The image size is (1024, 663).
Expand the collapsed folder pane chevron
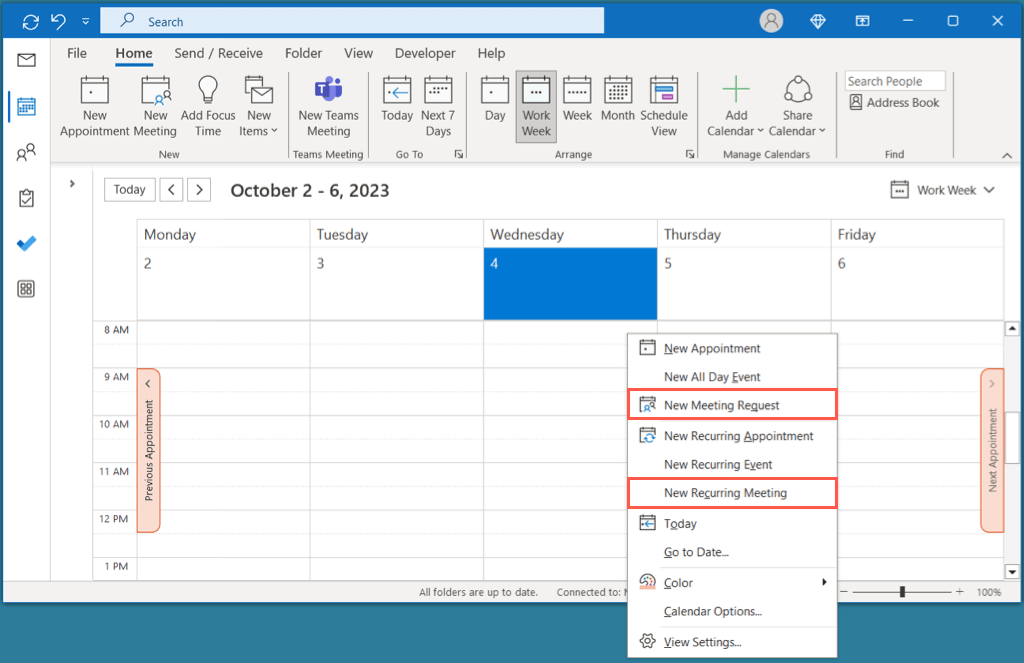tap(72, 184)
